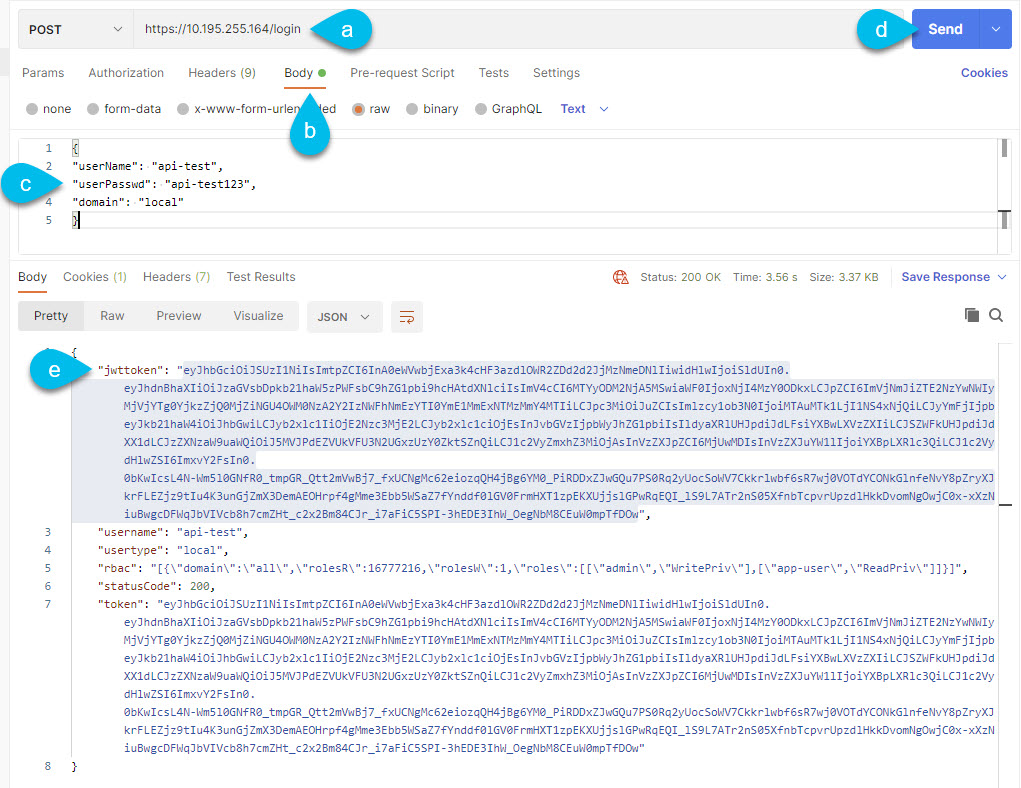
Task: Open the POST method dropdown
Action: tap(74, 29)
